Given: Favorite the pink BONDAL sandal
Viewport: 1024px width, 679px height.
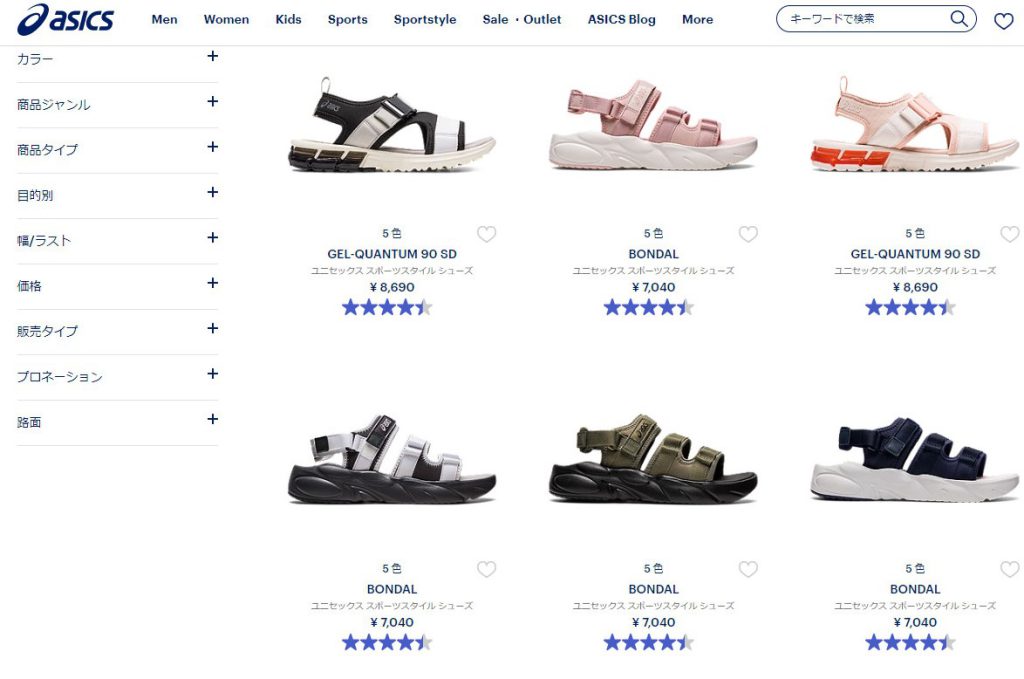Looking at the screenshot, I should [748, 234].
